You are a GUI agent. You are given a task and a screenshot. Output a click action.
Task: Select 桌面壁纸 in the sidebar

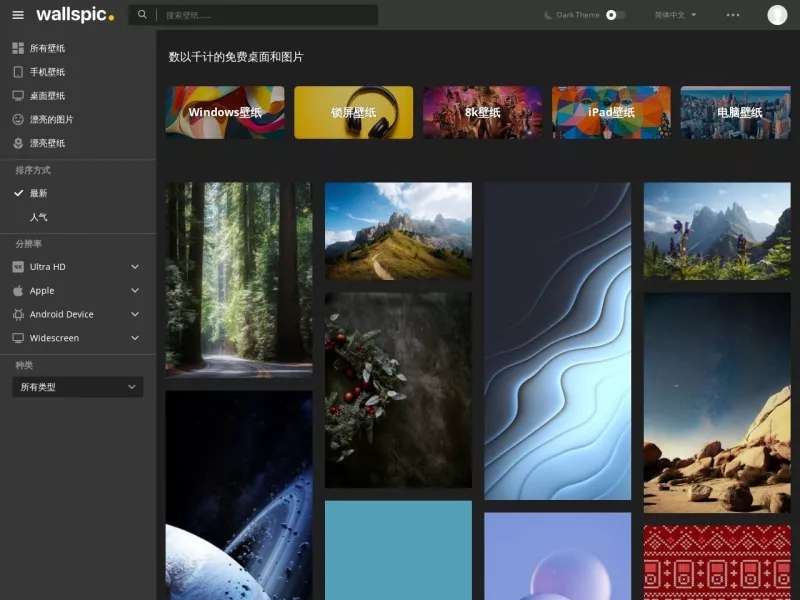[x=47, y=95]
